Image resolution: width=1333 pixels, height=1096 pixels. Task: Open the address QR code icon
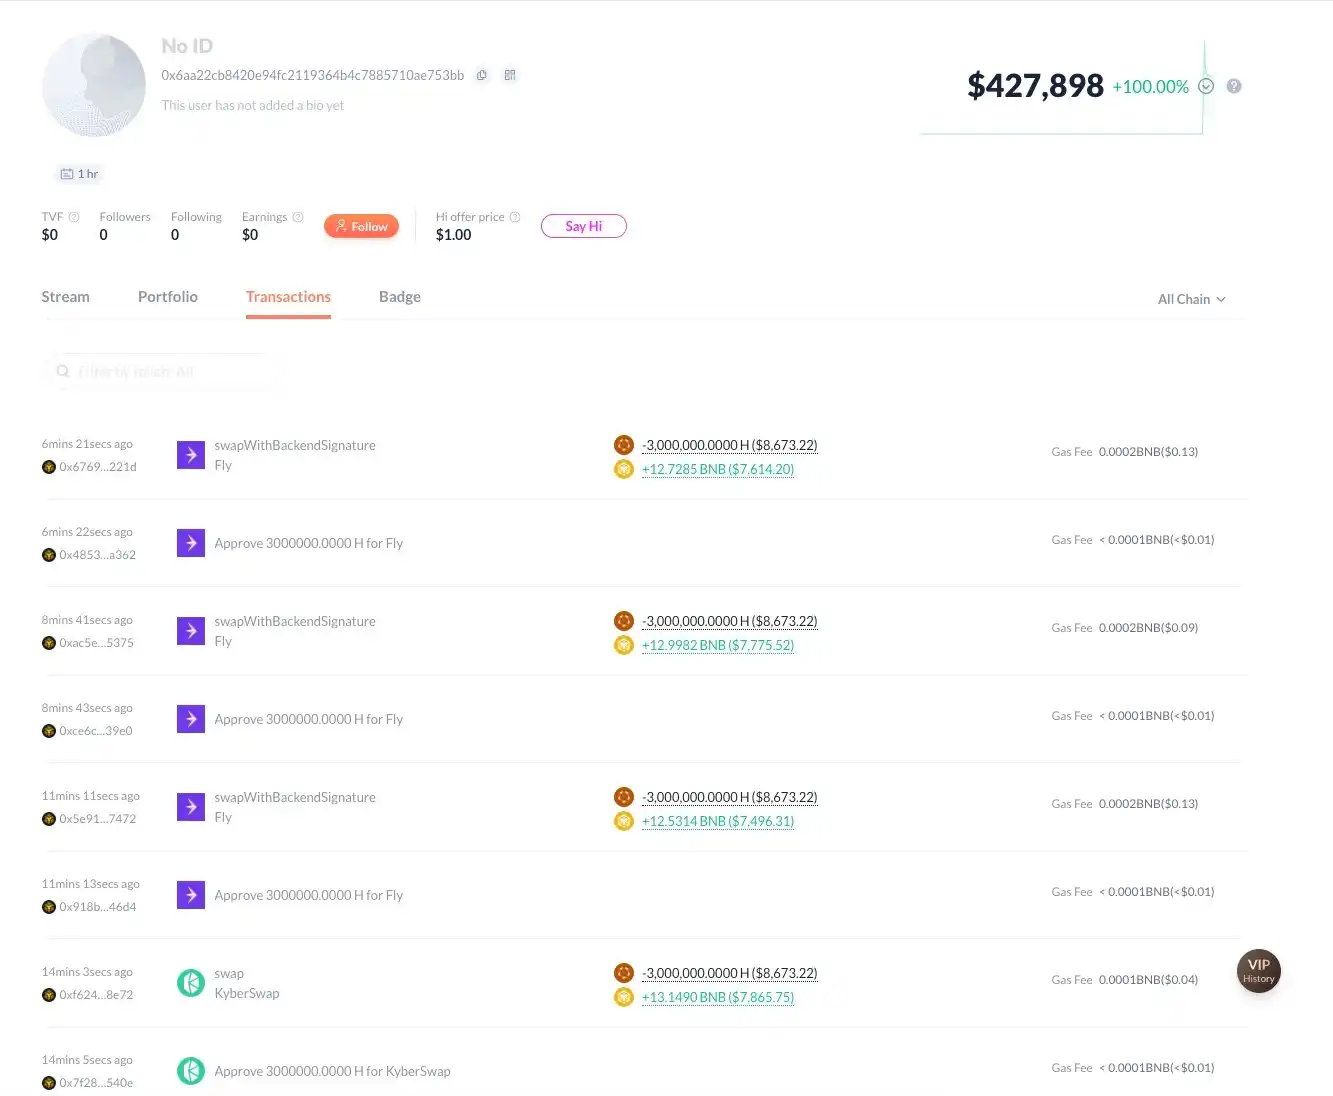click(510, 75)
